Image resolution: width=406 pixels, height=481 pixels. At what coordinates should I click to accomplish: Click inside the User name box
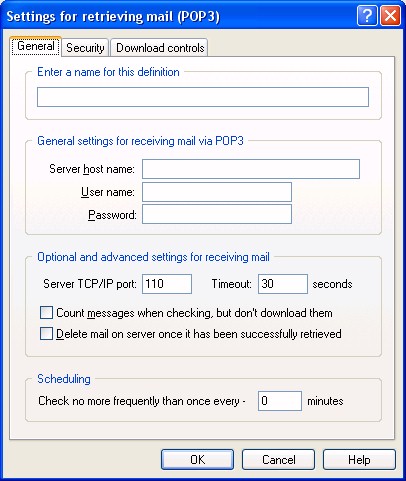(x=217, y=192)
